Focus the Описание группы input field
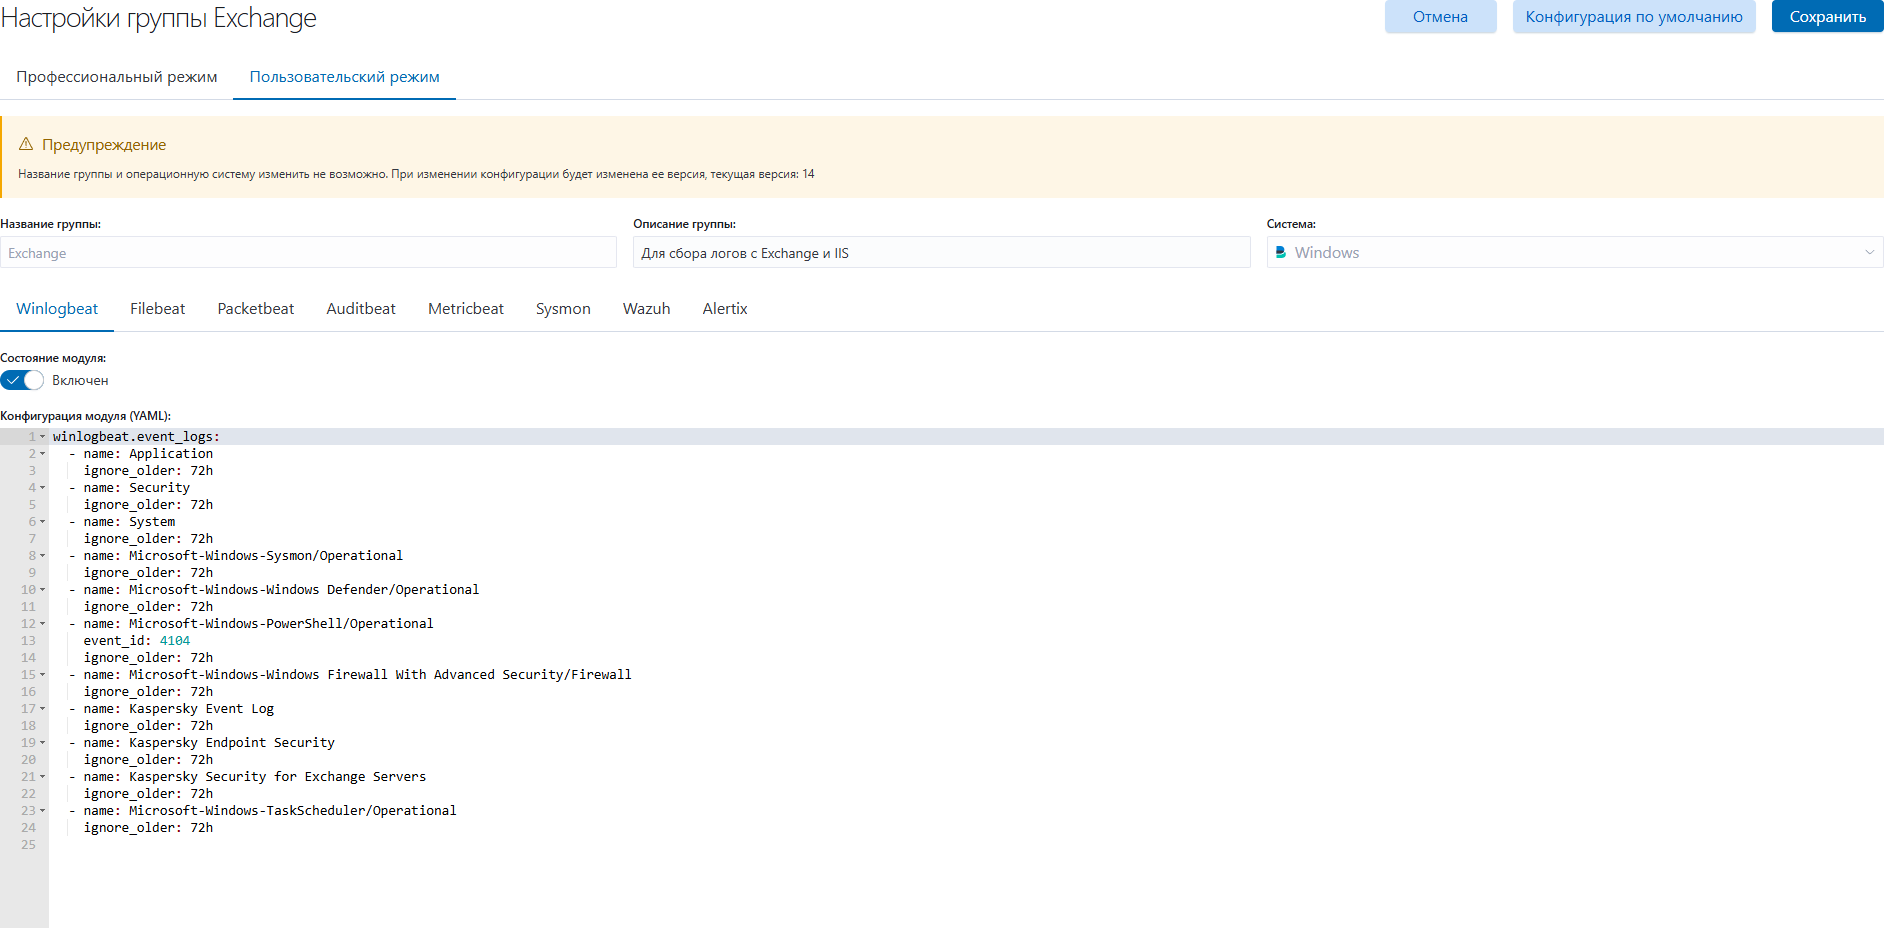This screenshot has height=928, width=1884. [942, 253]
